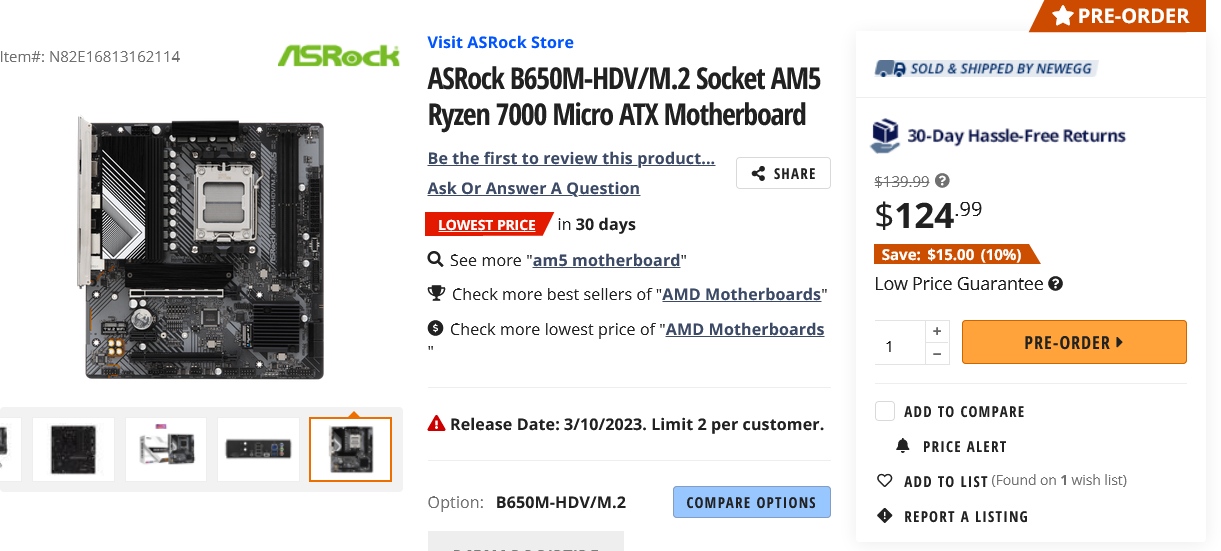Click the Price Alert bell icon
1221x551 pixels.
coord(903,446)
